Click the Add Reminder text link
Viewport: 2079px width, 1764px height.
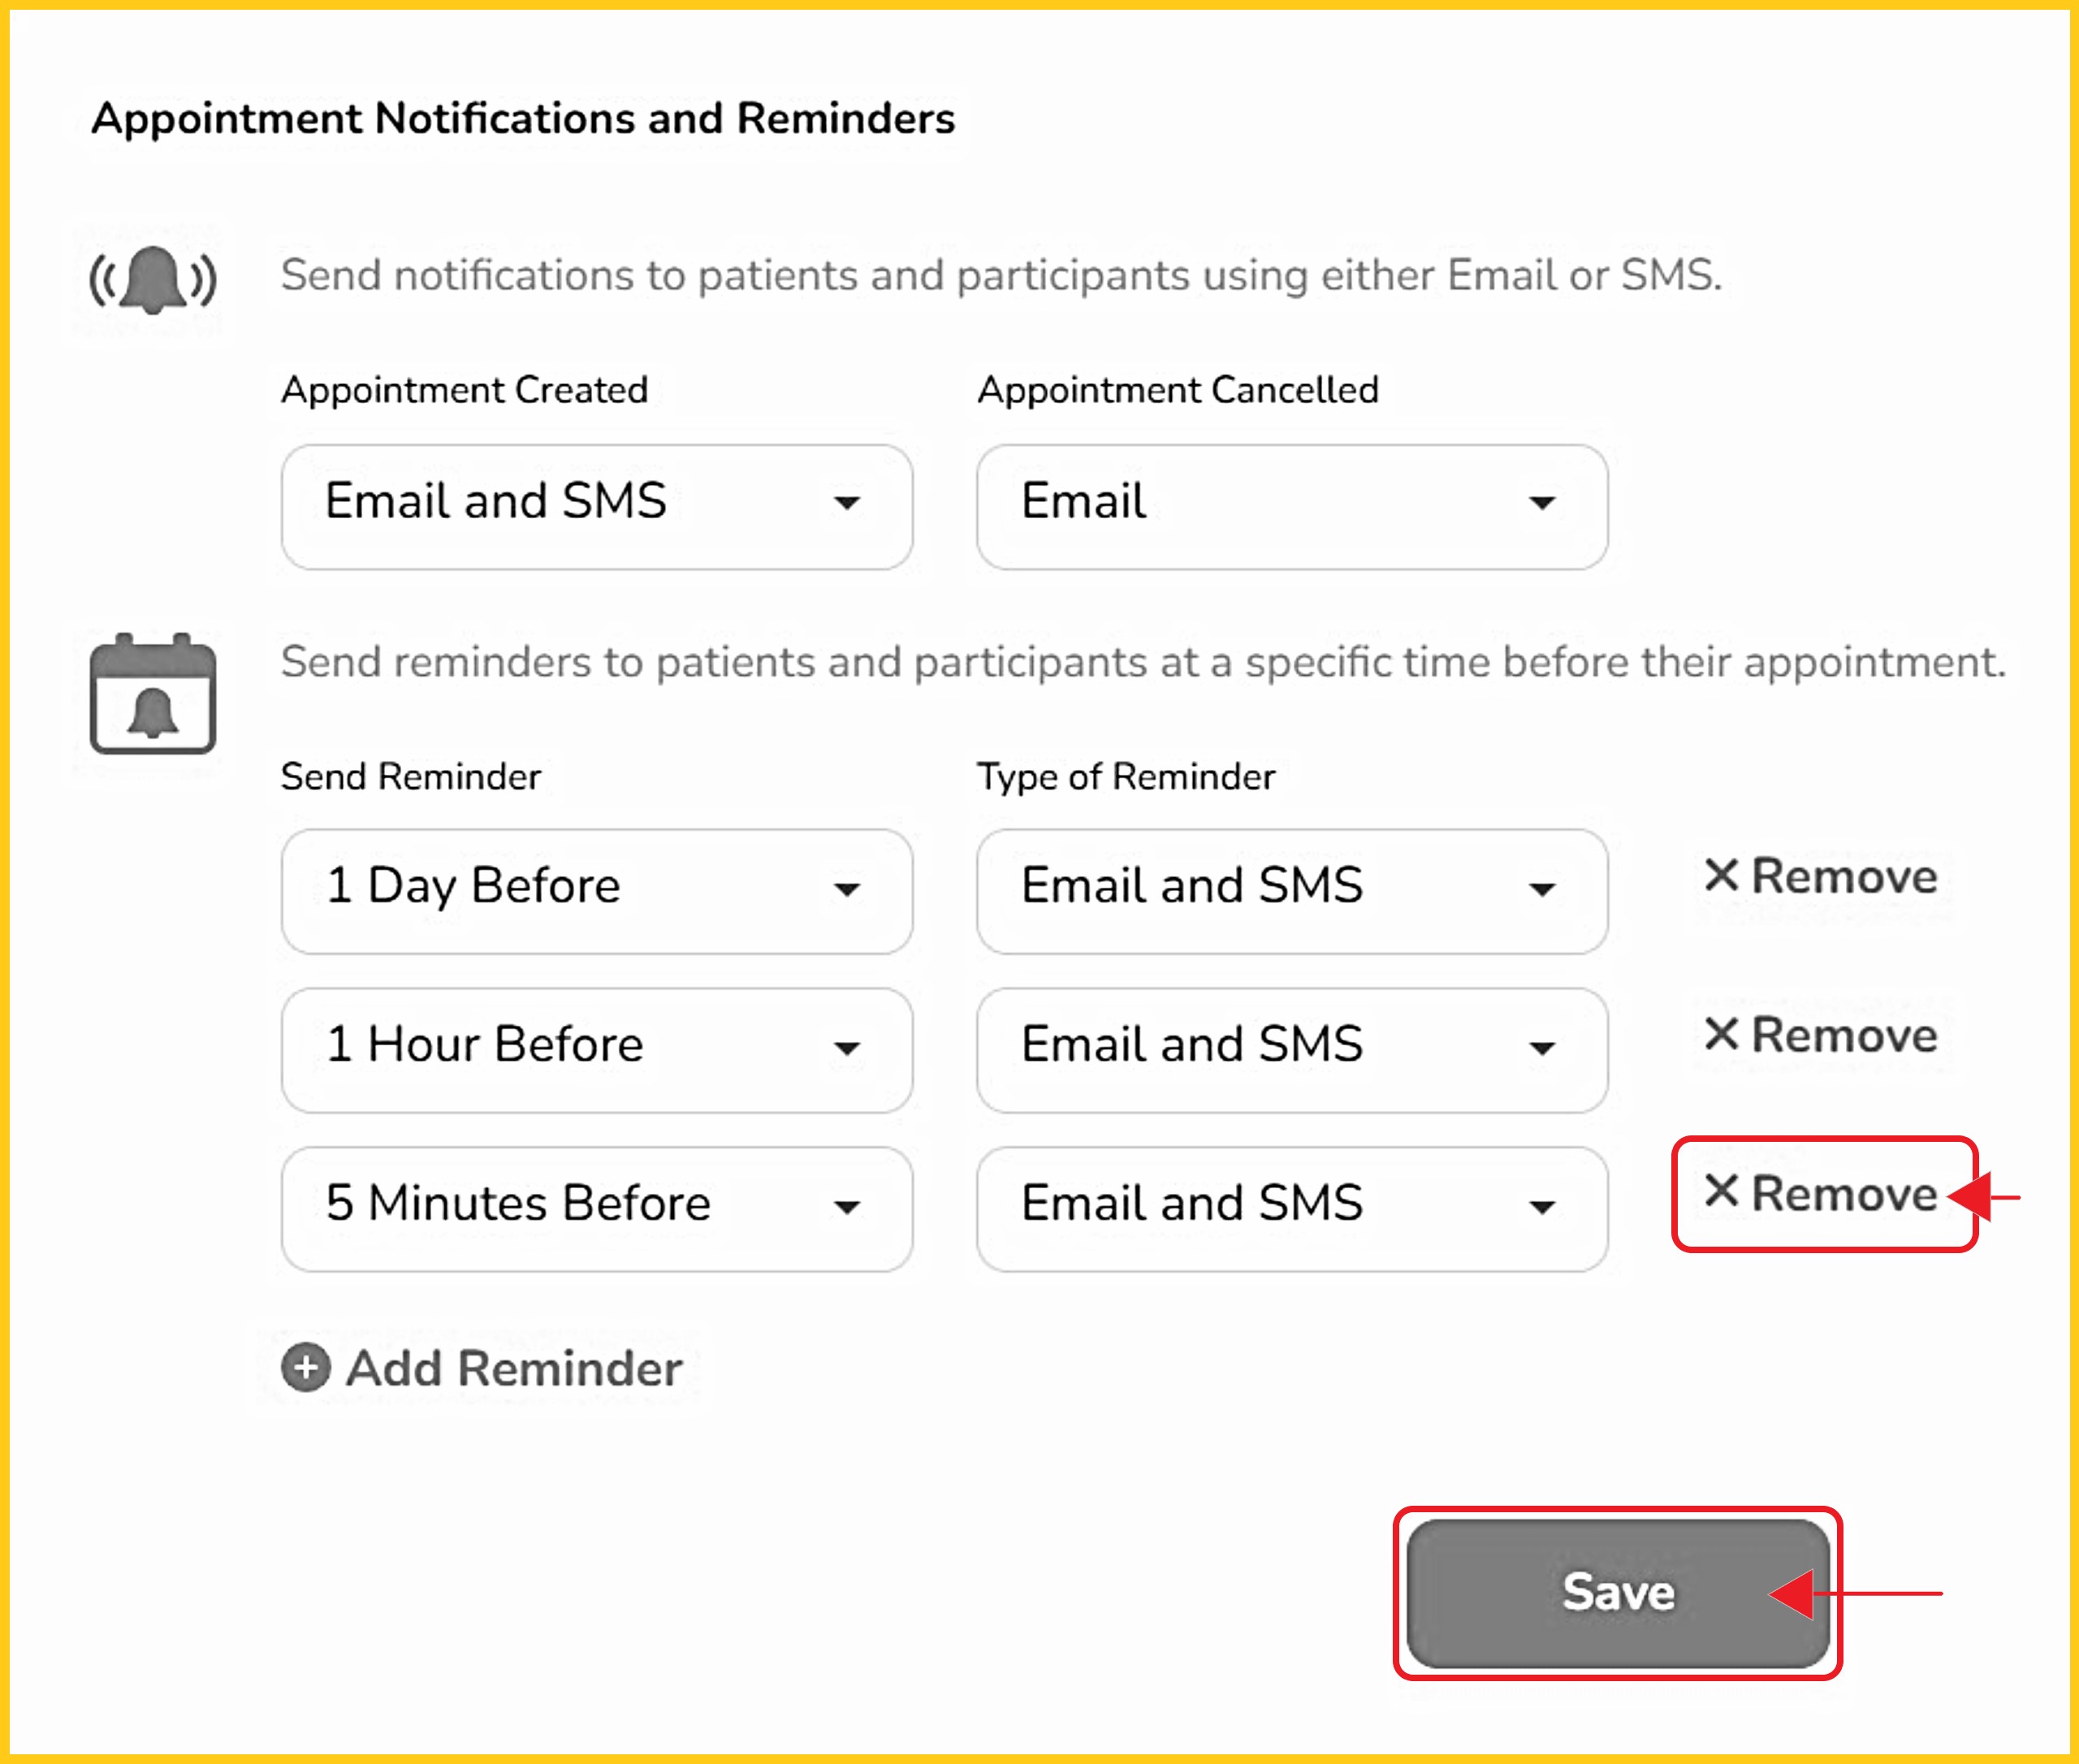514,1368
